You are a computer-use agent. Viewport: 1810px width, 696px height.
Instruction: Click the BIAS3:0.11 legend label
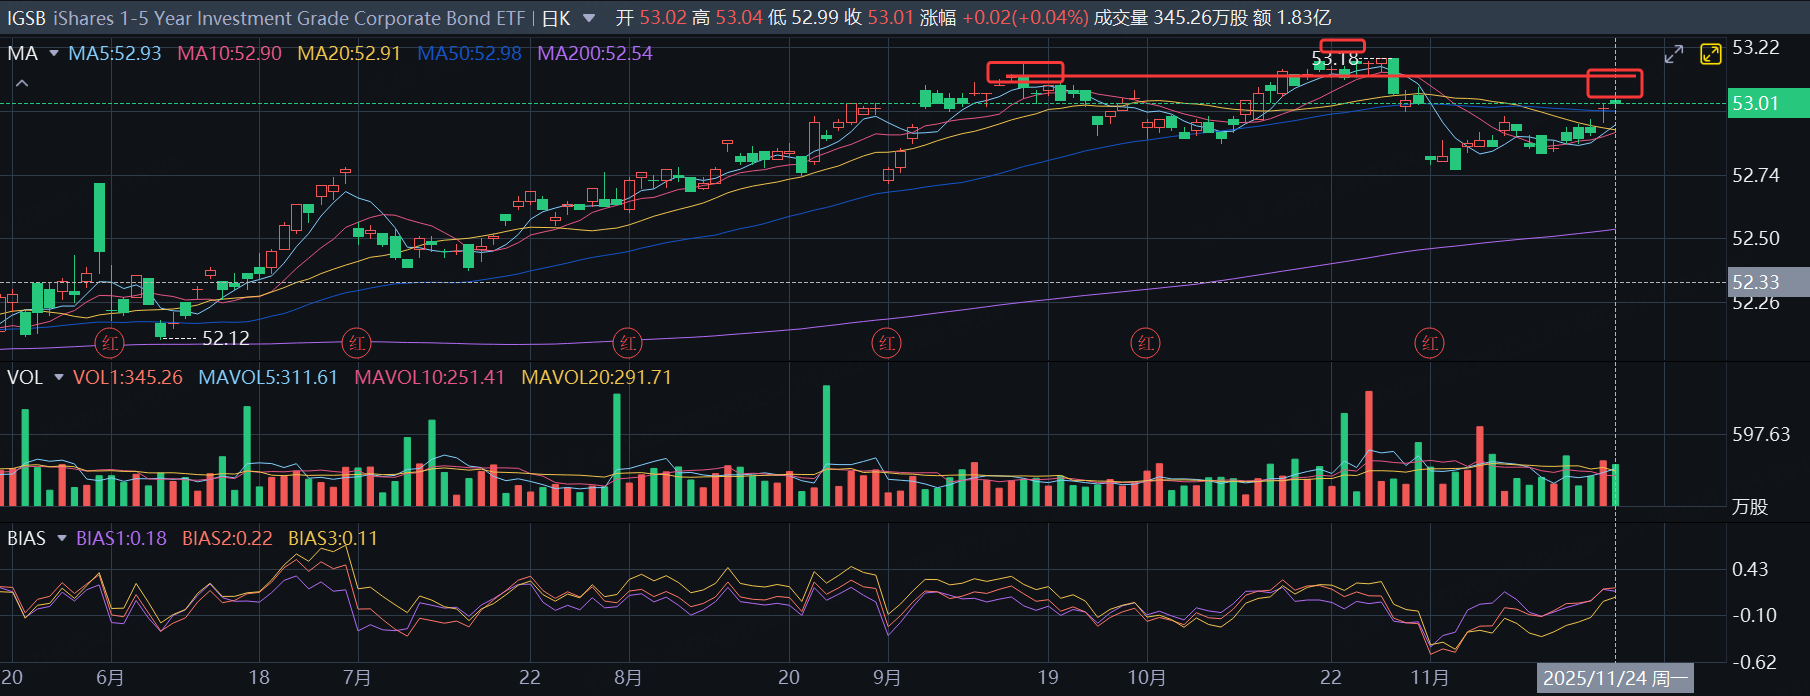(333, 538)
